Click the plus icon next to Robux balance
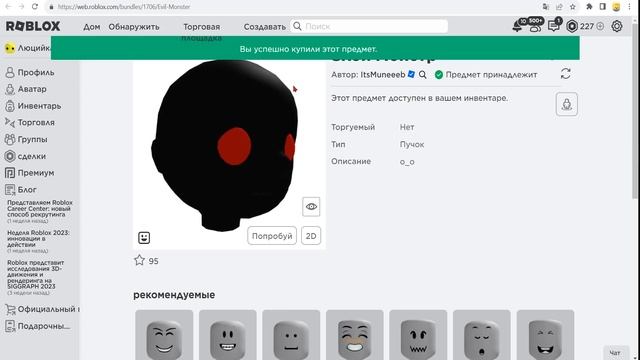 [x=600, y=27]
